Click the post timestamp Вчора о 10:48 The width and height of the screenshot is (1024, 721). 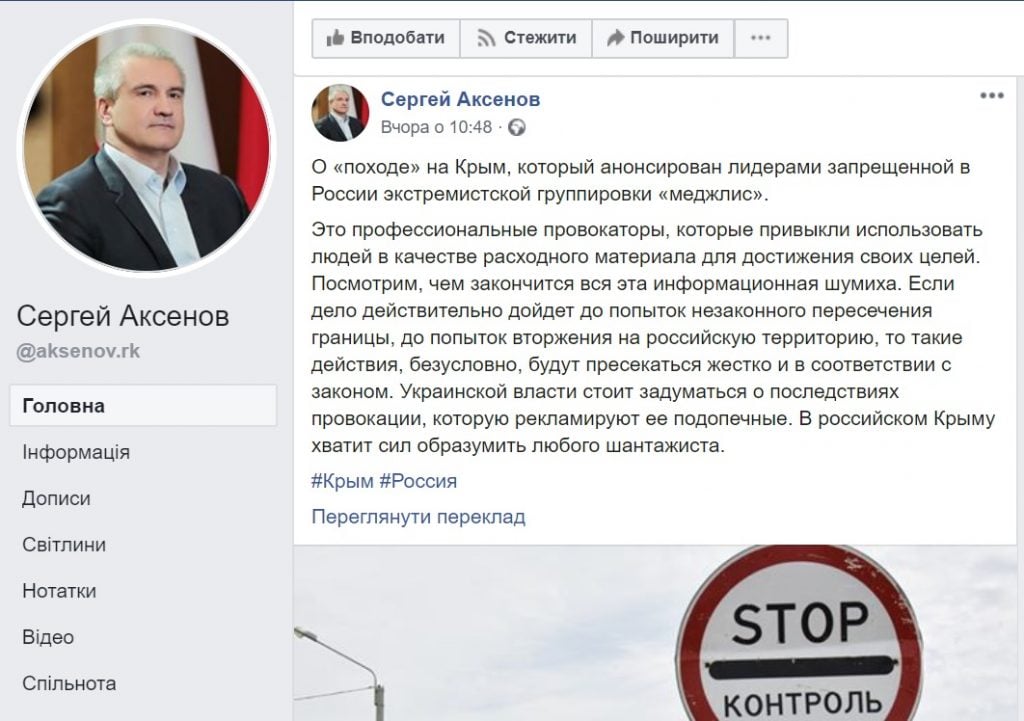[x=436, y=127]
